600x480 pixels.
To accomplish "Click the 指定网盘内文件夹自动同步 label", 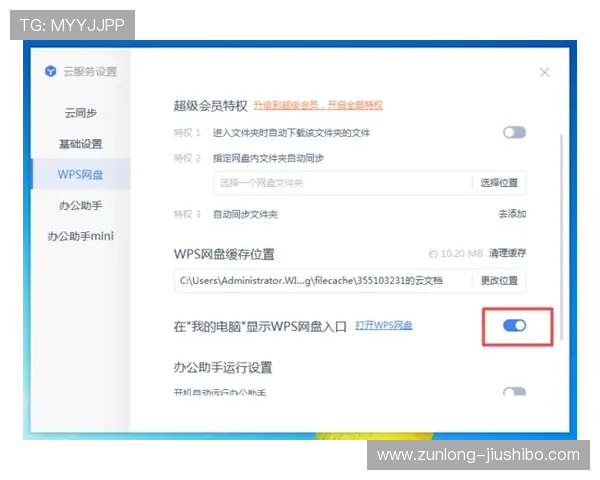I will click(268, 158).
